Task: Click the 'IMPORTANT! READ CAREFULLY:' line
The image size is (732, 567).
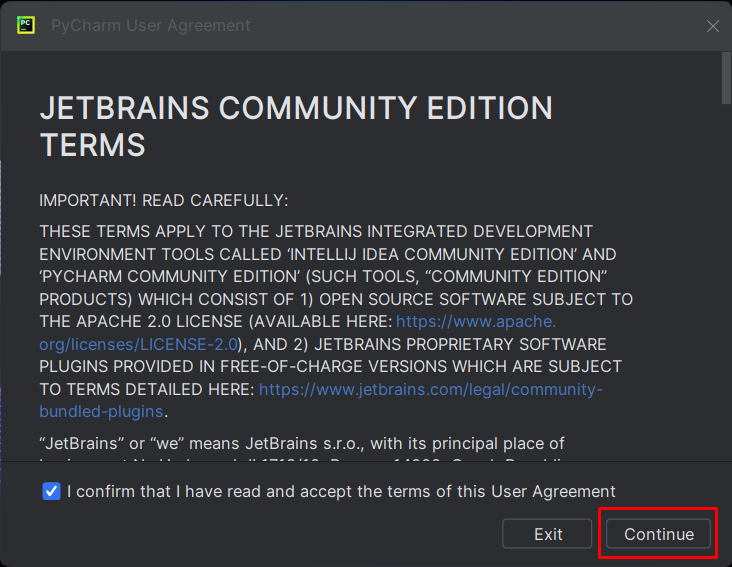Action: 164,200
